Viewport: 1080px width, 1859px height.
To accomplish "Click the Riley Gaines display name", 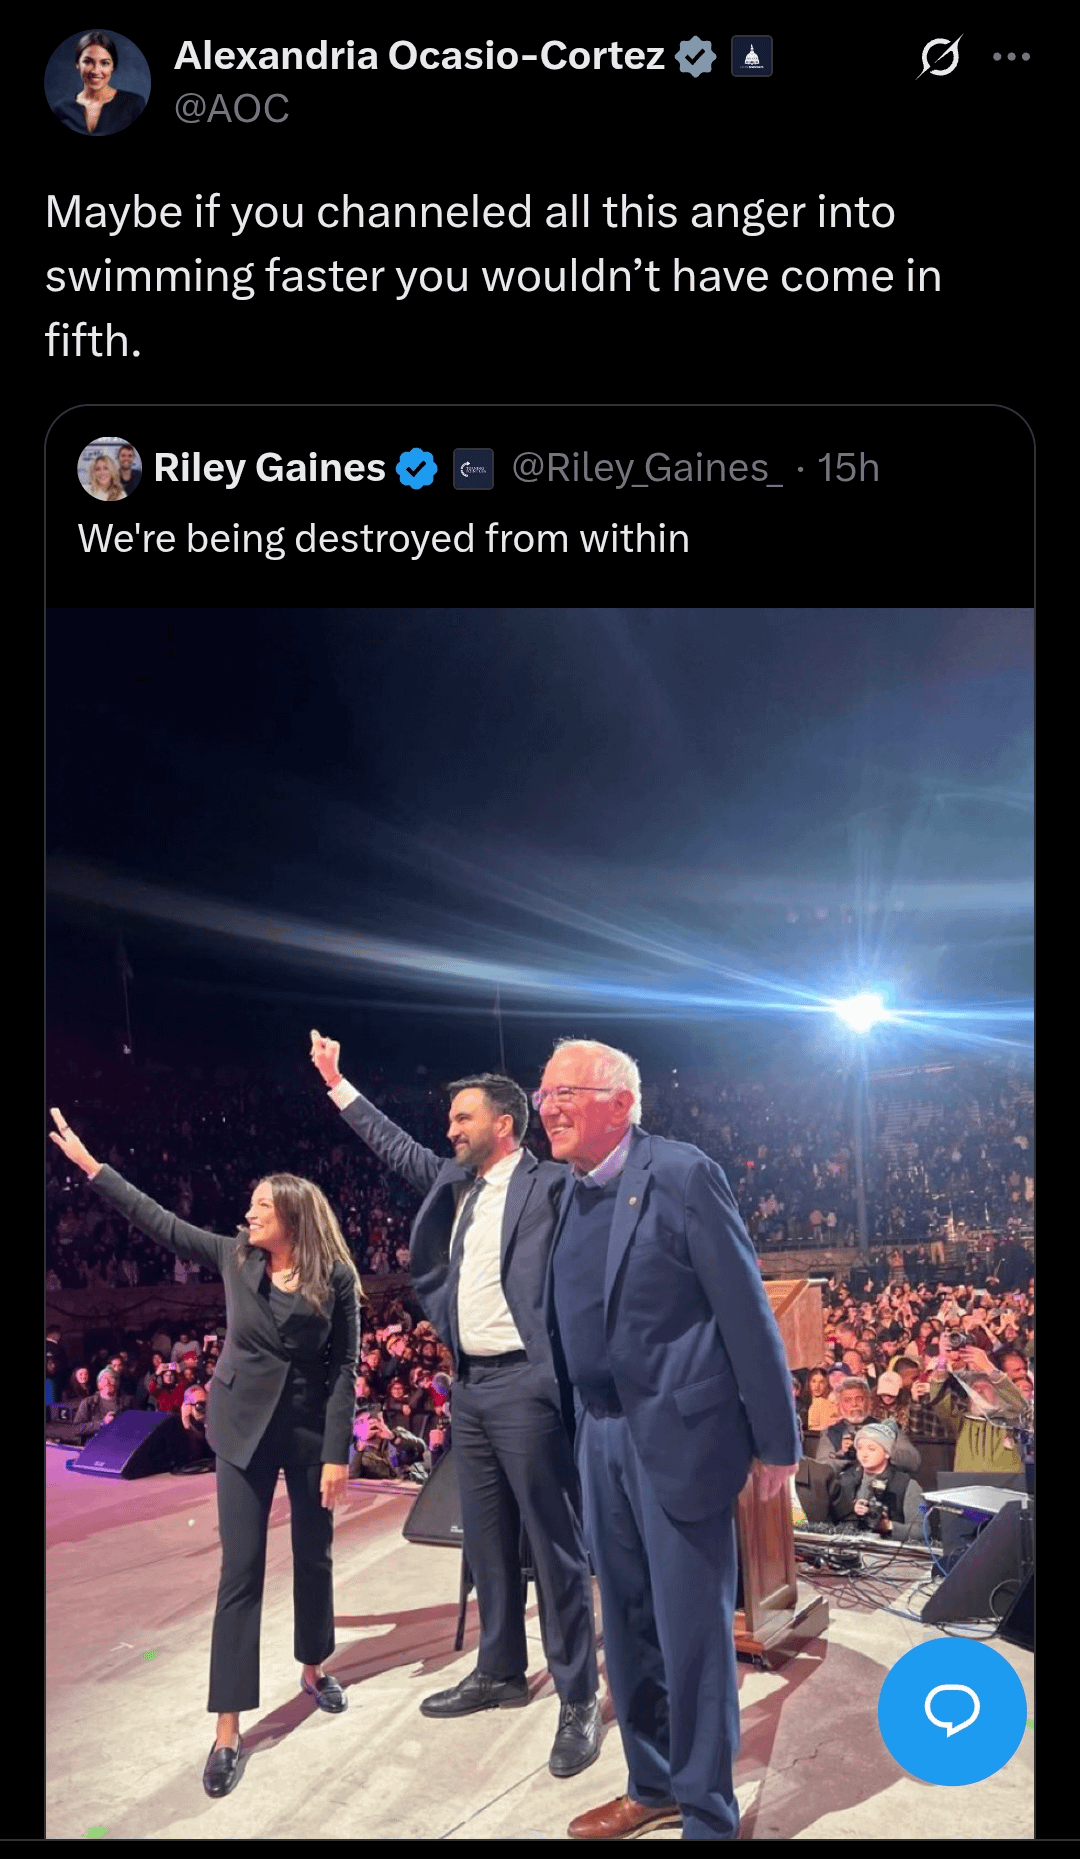I will click(x=269, y=468).
